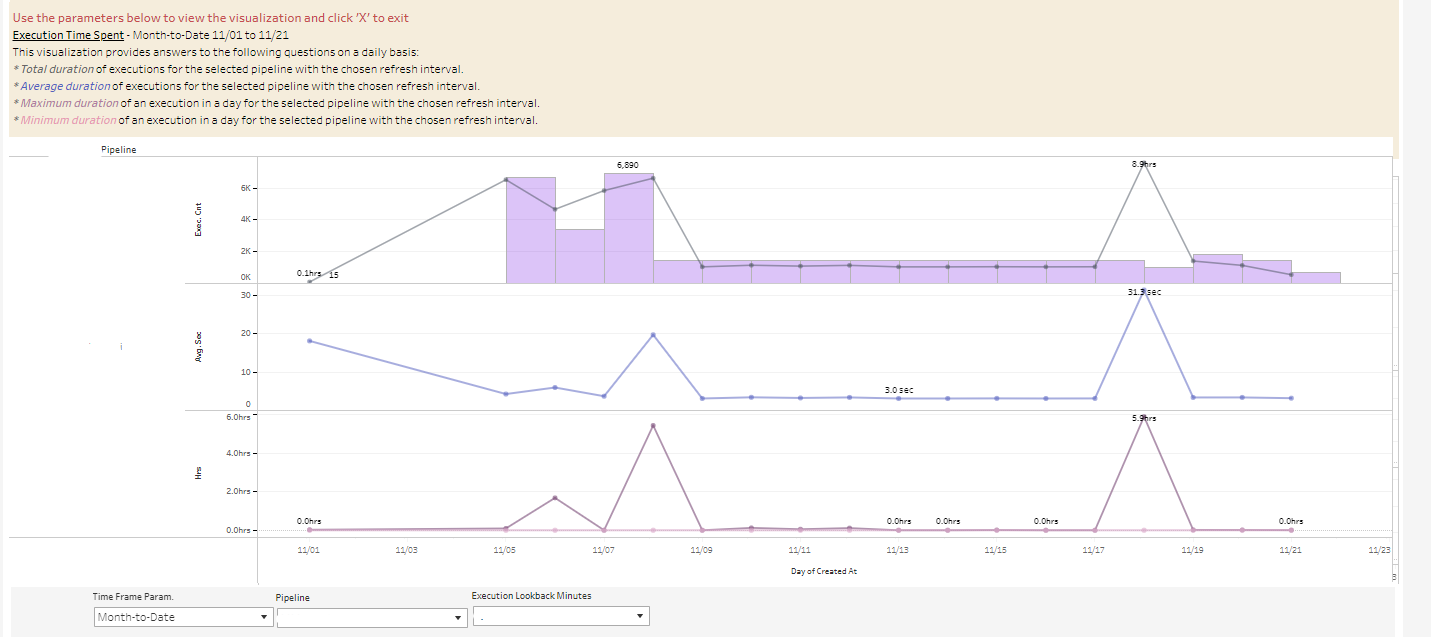Click the 11/11 date tick label
The width and height of the screenshot is (1431, 637).
point(799,550)
